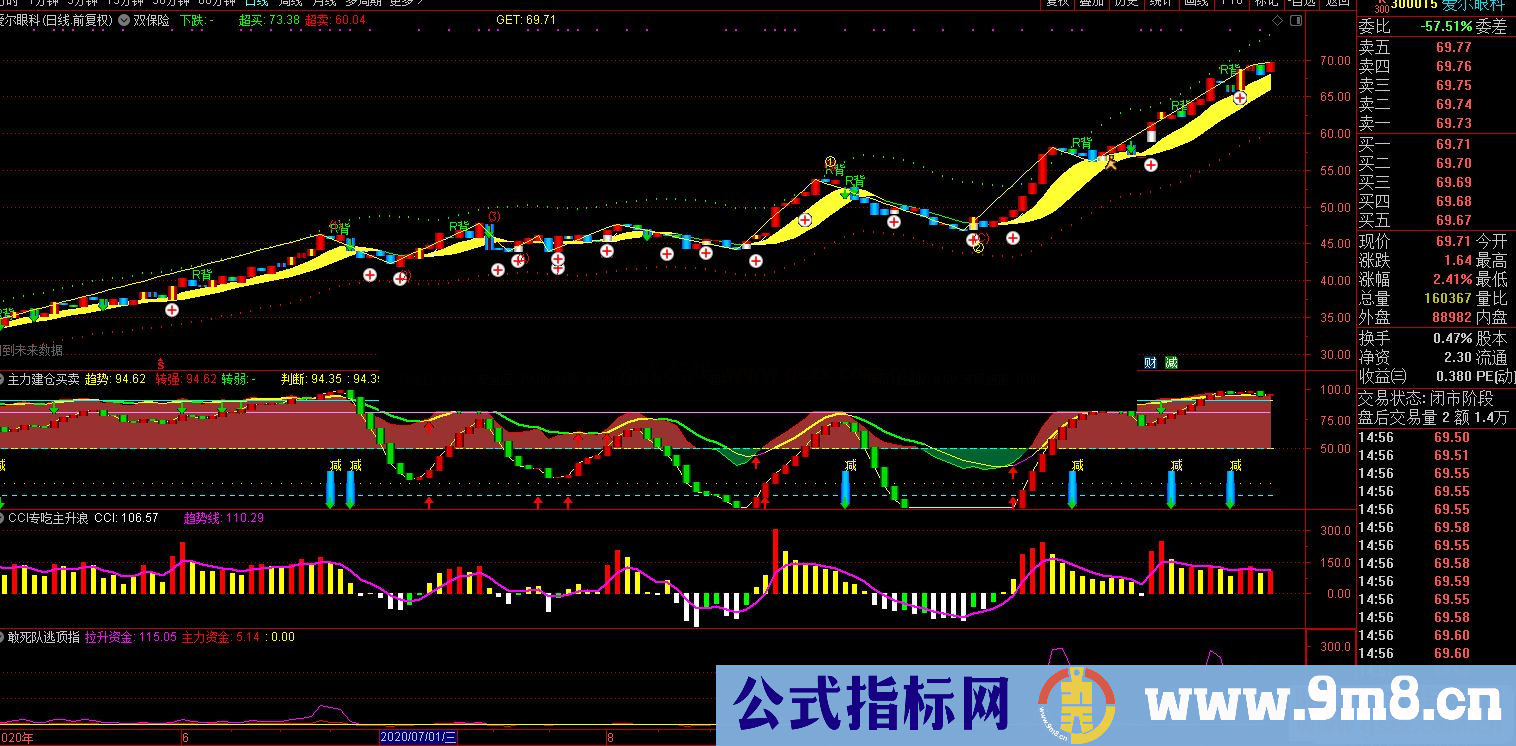Click the 标记 toolbar button

[1266, 3]
